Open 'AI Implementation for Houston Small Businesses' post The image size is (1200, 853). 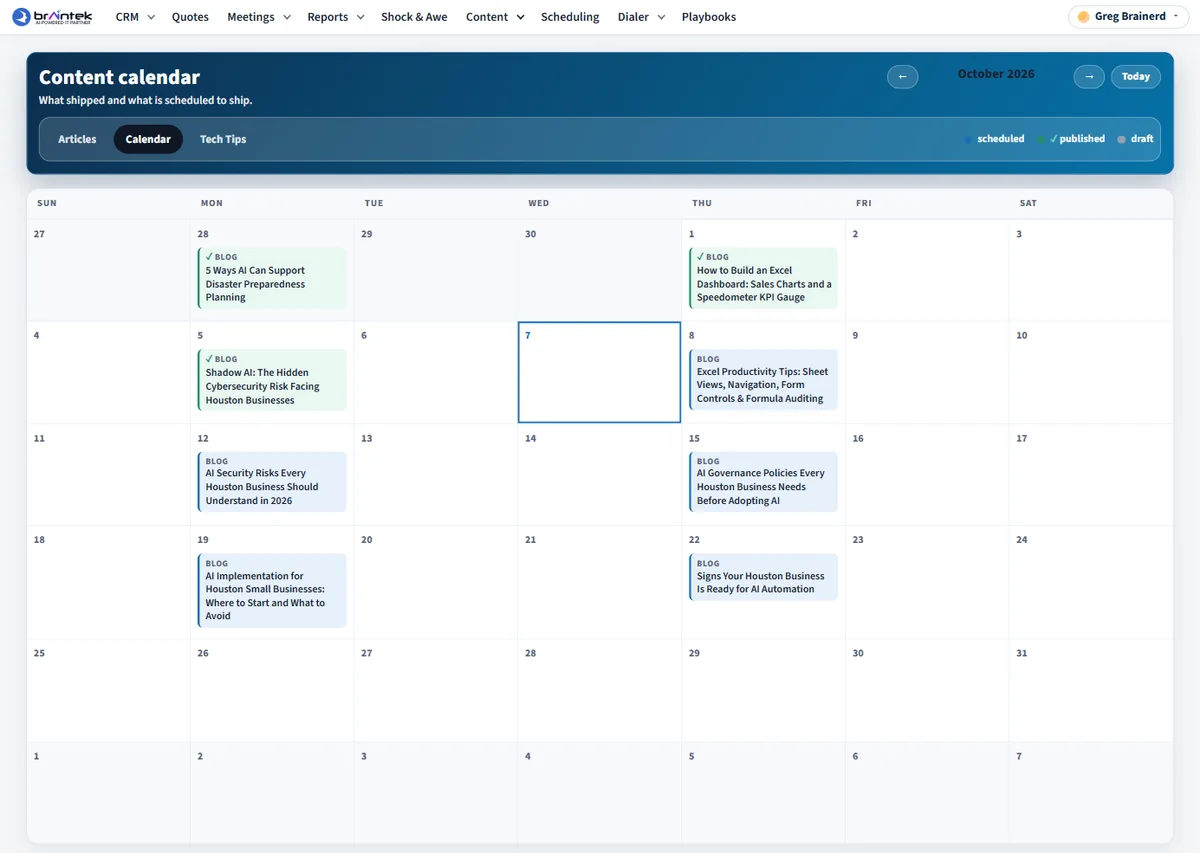[272, 590]
